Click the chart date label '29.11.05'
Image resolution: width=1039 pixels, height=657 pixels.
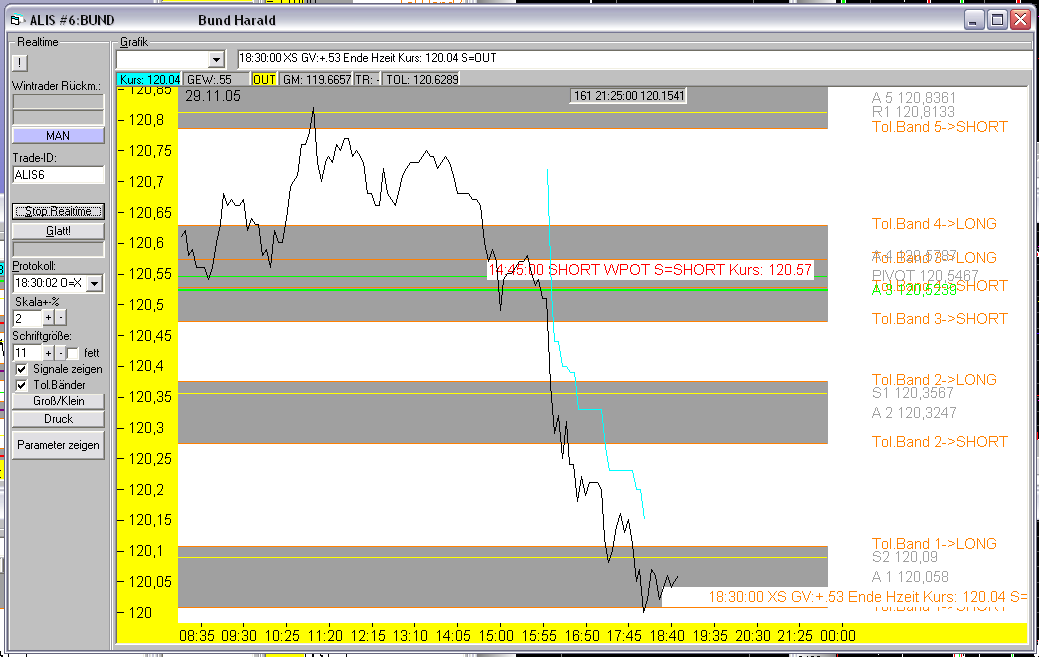coord(213,96)
